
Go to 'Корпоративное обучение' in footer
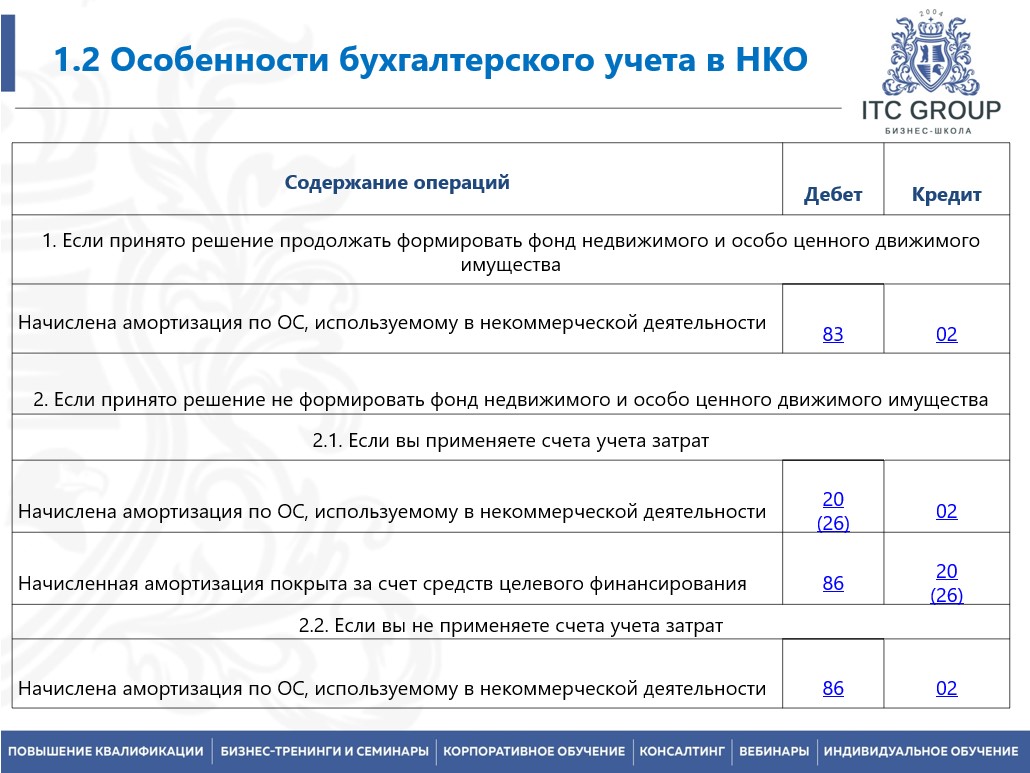534,751
